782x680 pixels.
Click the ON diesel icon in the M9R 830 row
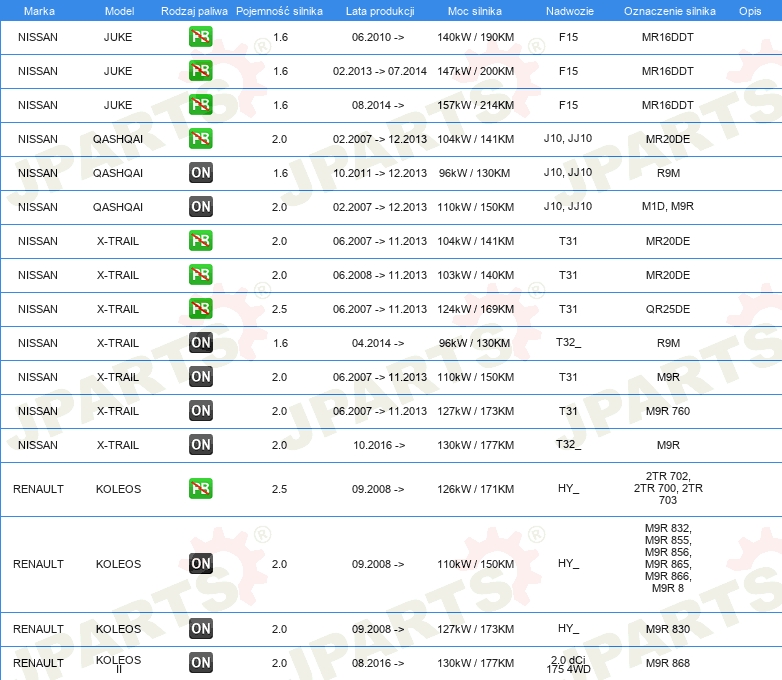tap(200, 629)
